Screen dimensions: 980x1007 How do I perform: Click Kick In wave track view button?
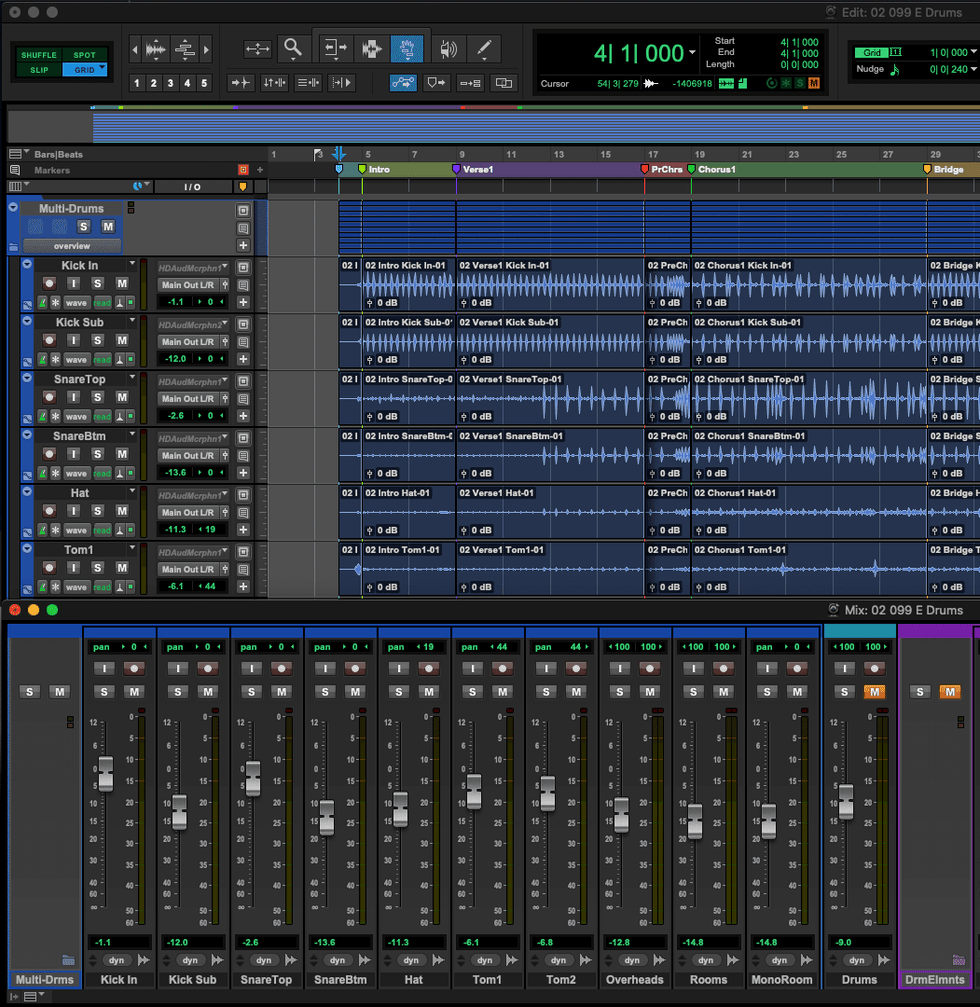click(77, 303)
